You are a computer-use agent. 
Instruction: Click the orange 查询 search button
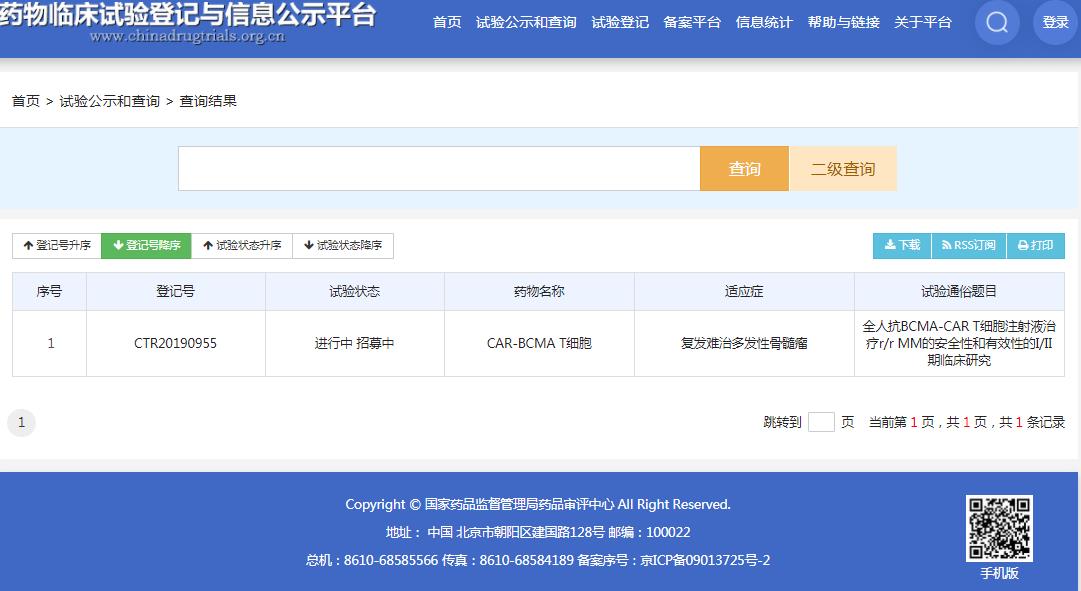(744, 169)
